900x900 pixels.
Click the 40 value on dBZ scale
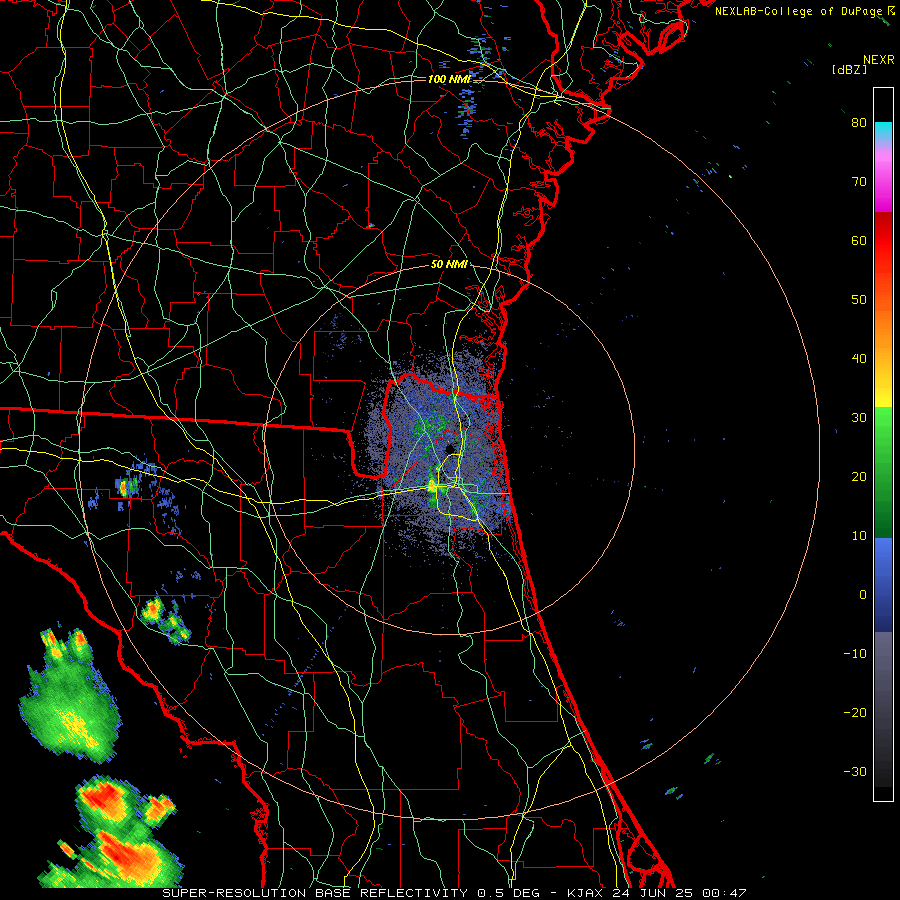coord(859,358)
